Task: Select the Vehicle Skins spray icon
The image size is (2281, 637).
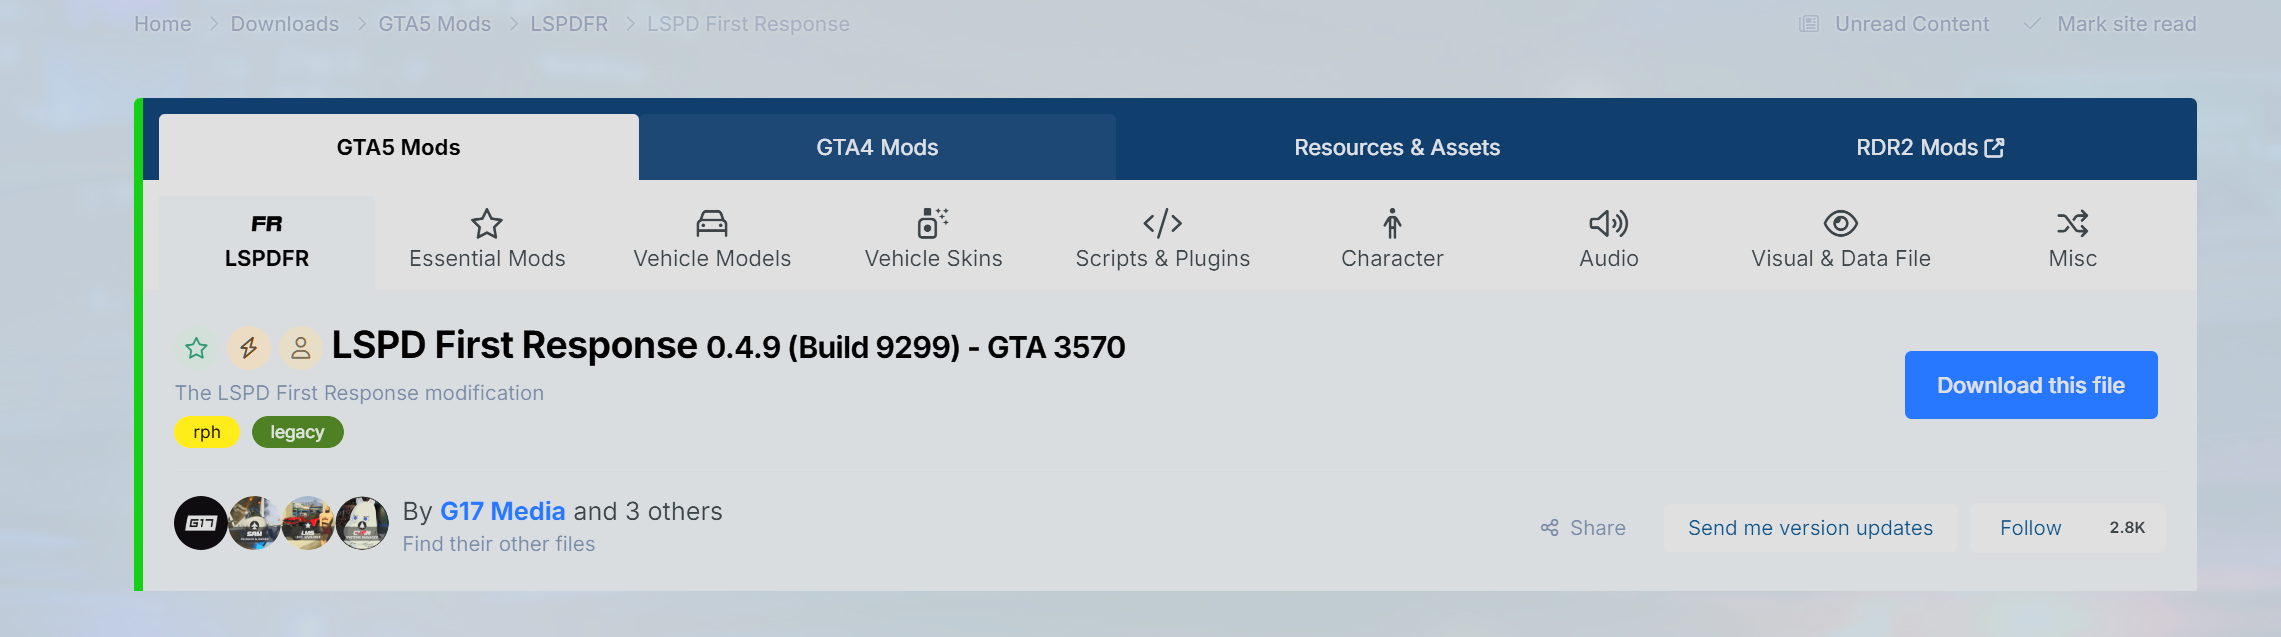Action: click(x=932, y=223)
